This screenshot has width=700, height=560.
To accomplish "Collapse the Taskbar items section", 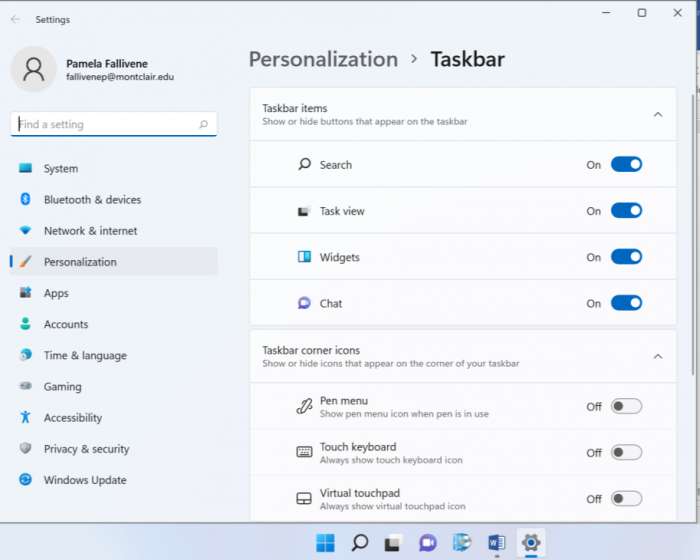I will (x=658, y=114).
